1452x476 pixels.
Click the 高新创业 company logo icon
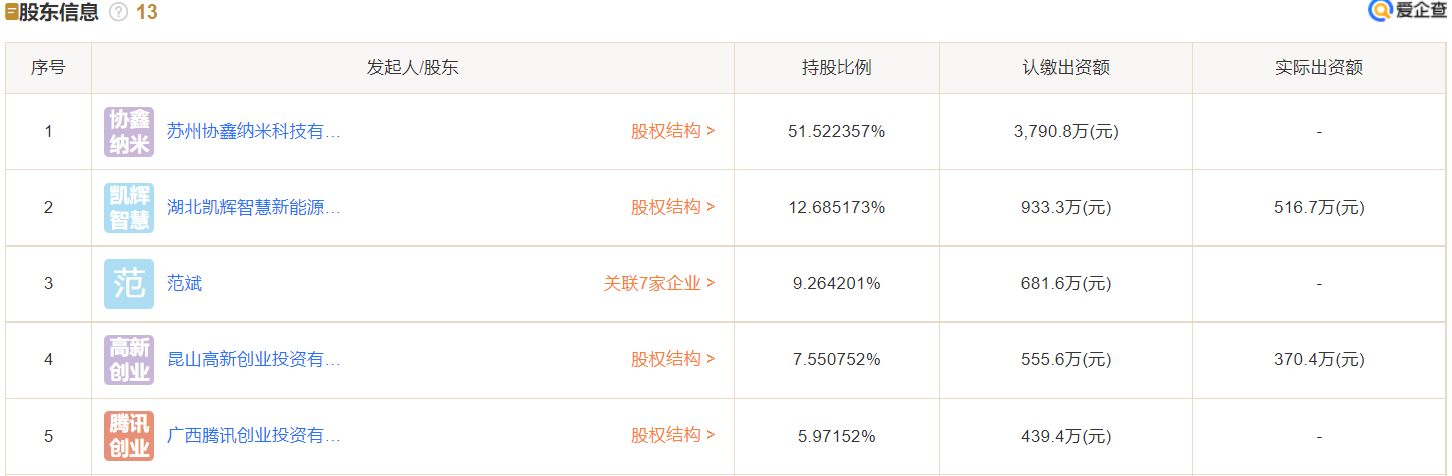click(x=129, y=360)
